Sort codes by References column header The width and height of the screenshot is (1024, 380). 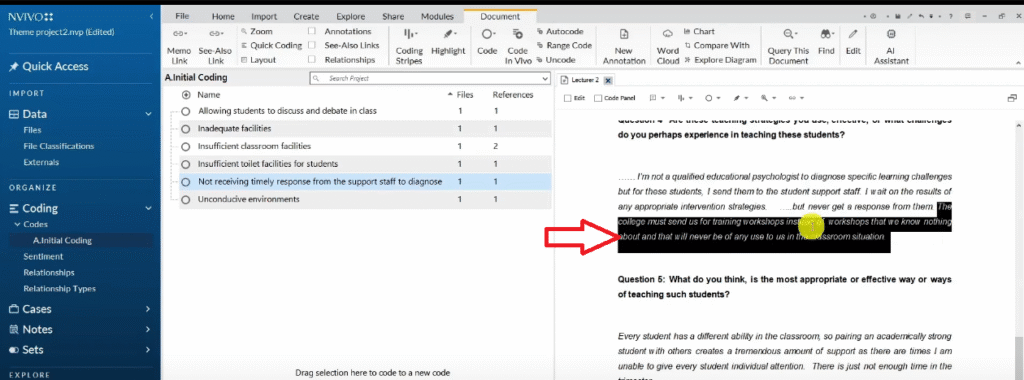coord(513,95)
